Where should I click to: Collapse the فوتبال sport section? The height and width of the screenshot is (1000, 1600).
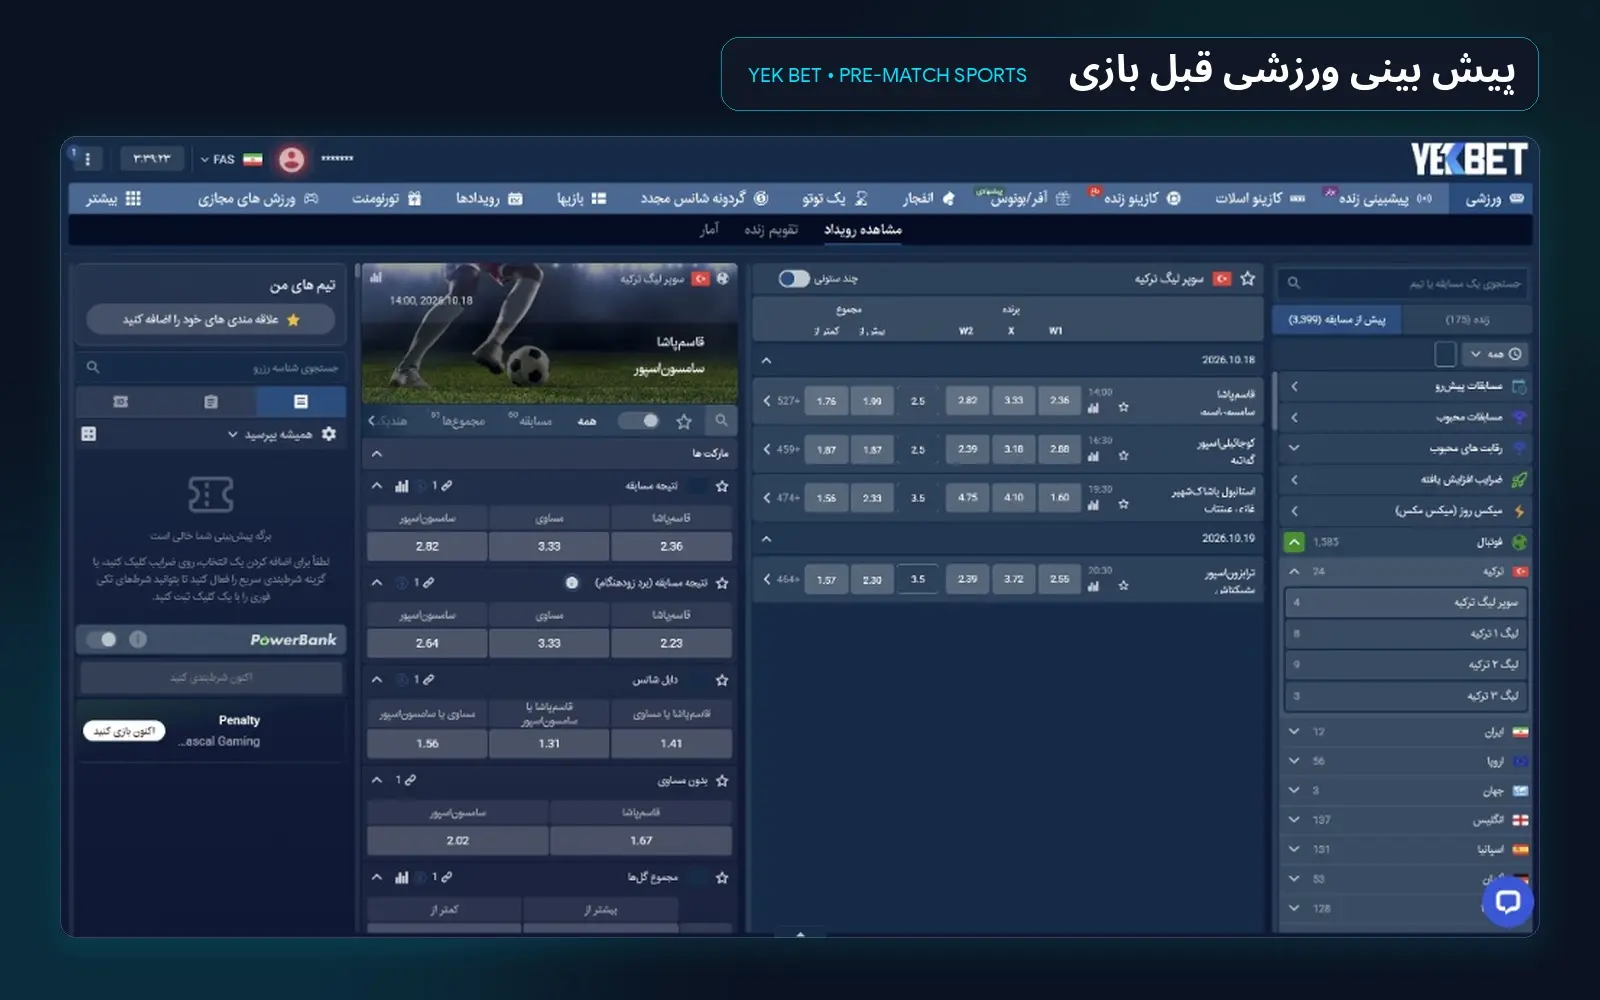point(1294,542)
